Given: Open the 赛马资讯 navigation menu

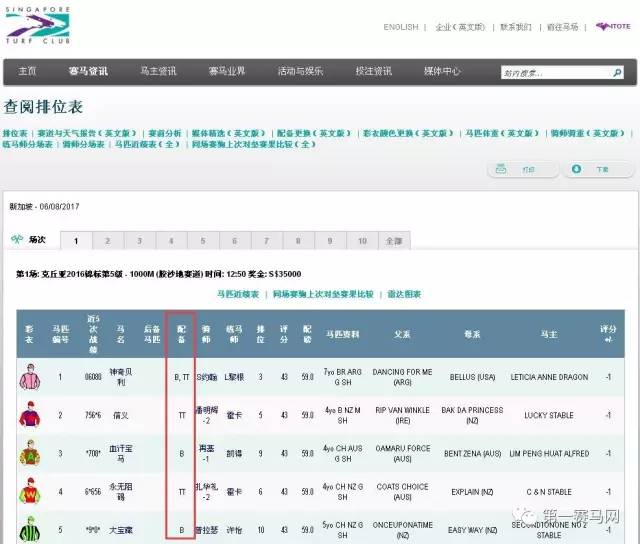Looking at the screenshot, I should pos(88,71).
